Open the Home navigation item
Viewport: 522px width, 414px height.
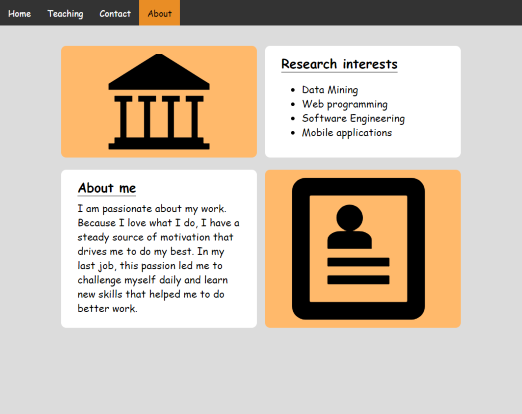coord(19,14)
